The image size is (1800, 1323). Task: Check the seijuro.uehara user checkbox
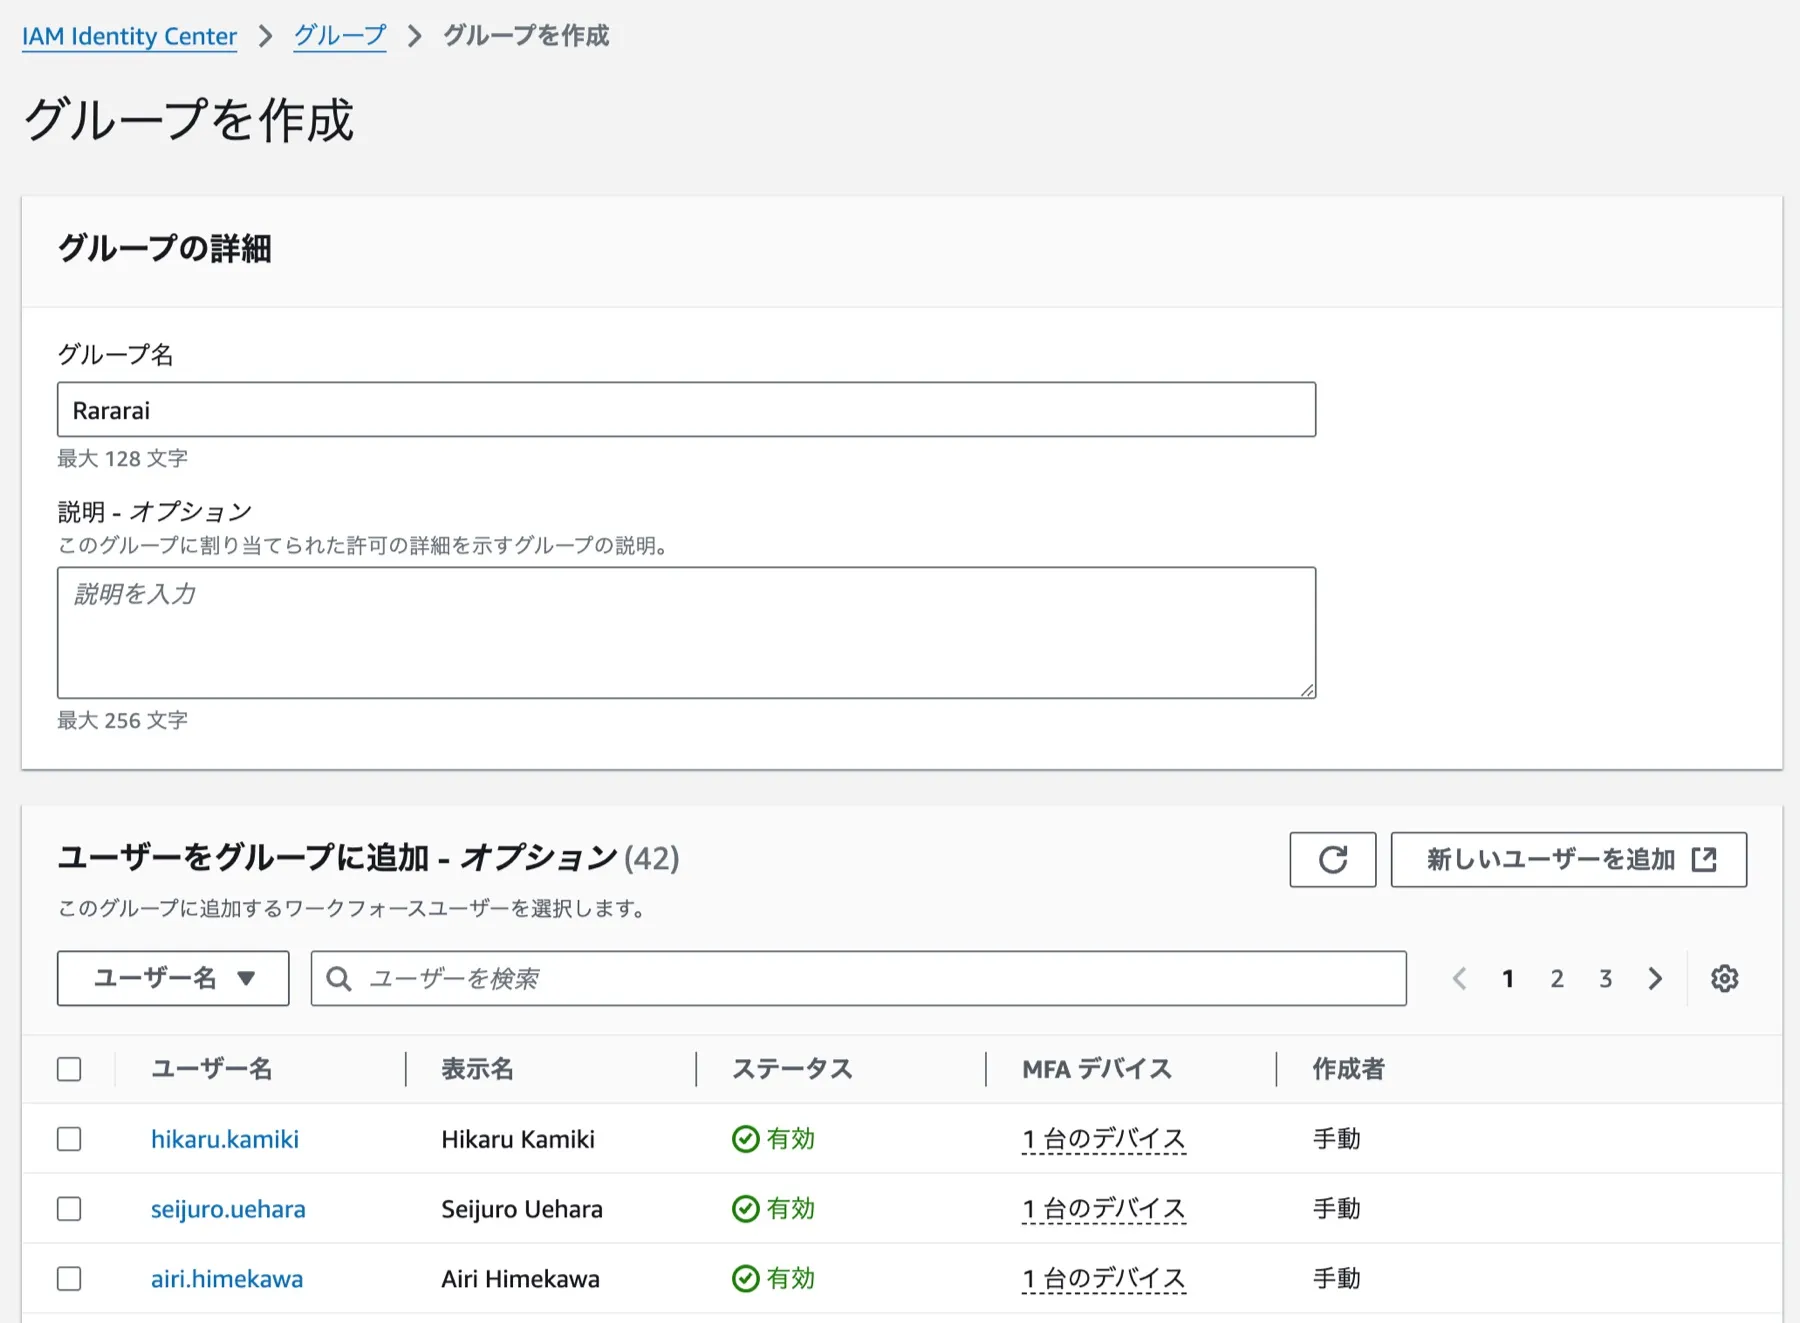[x=69, y=1209]
